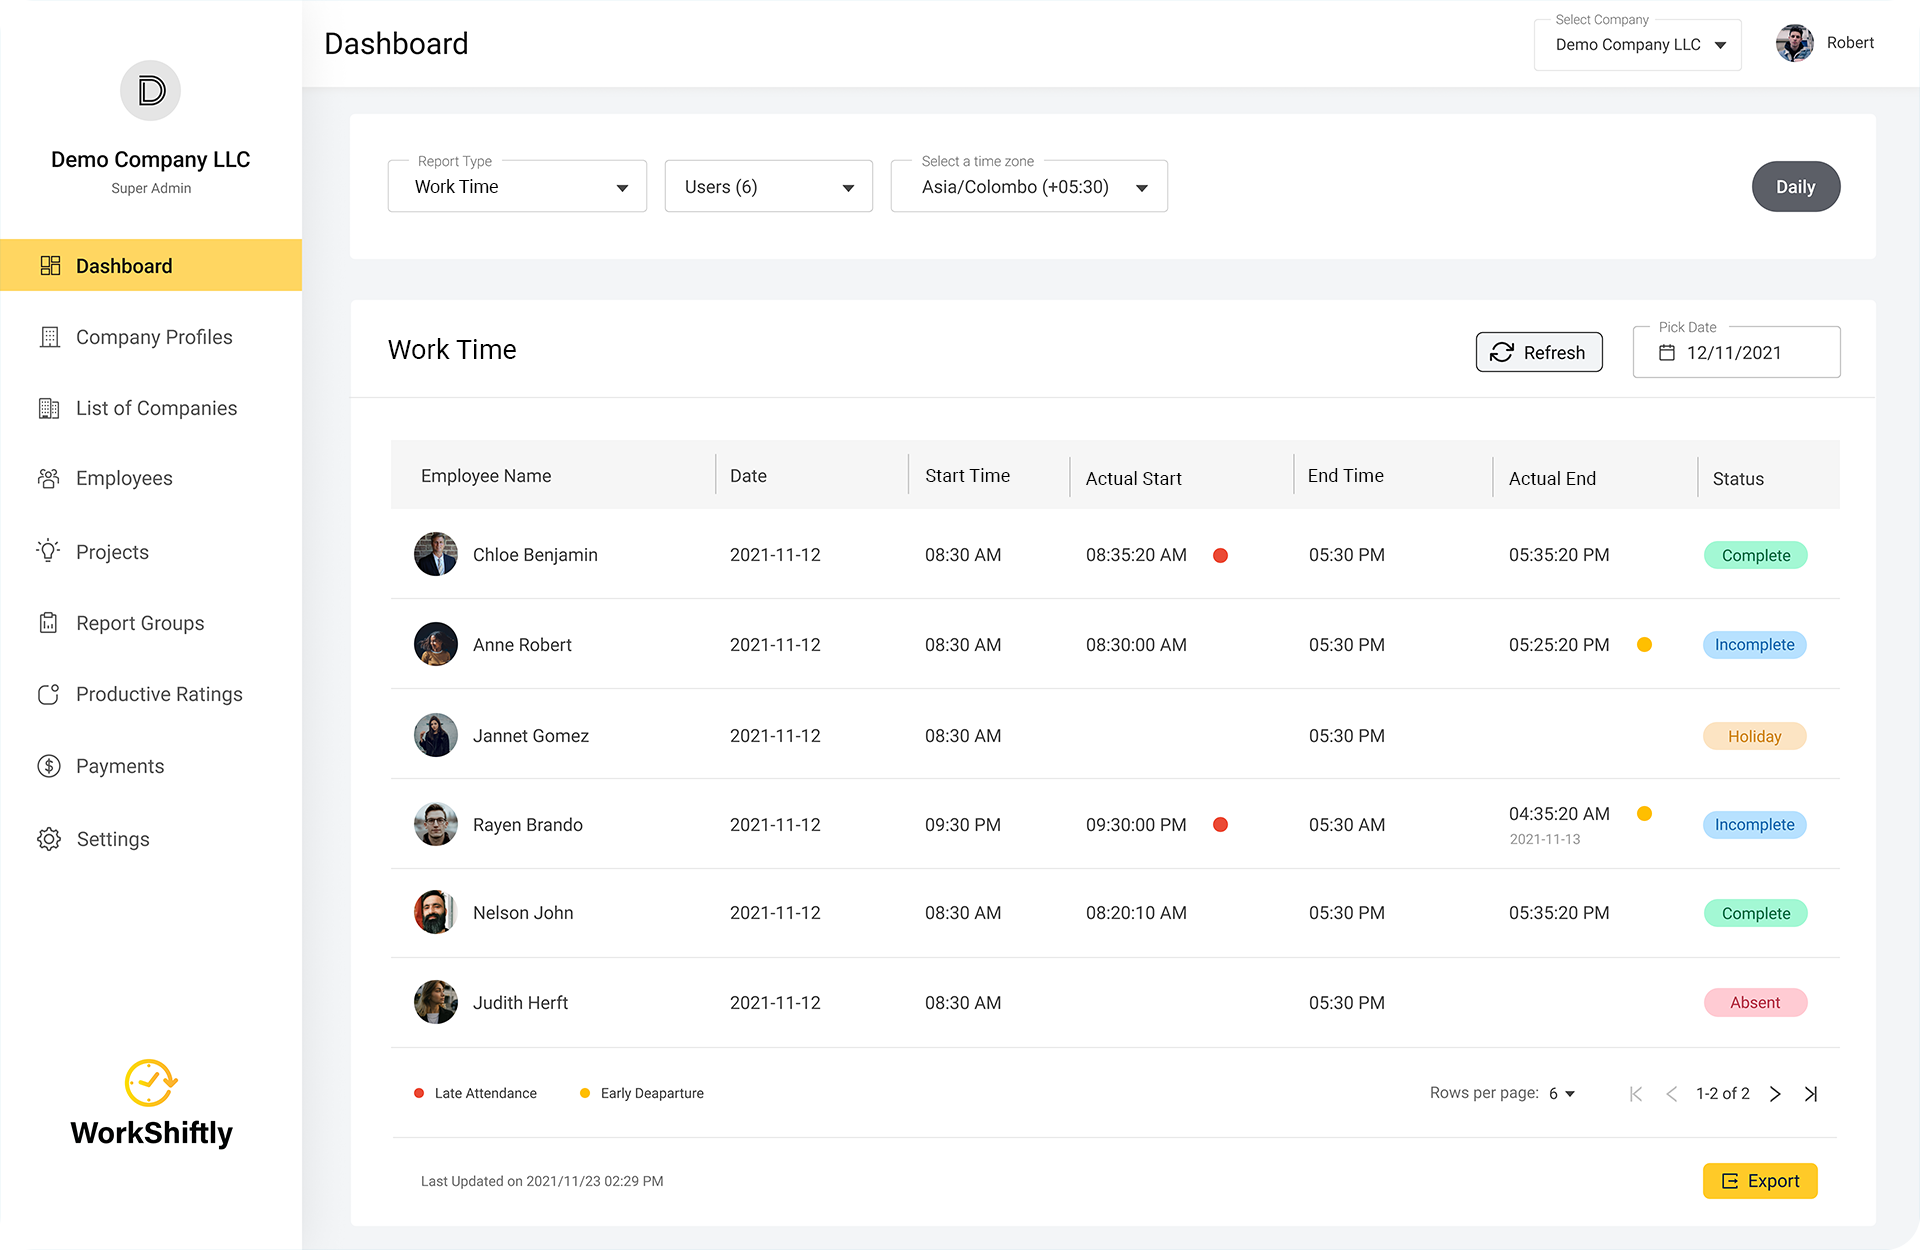The height and width of the screenshot is (1250, 1920).
Task: Open the Select Company dropdown
Action: tap(1638, 45)
